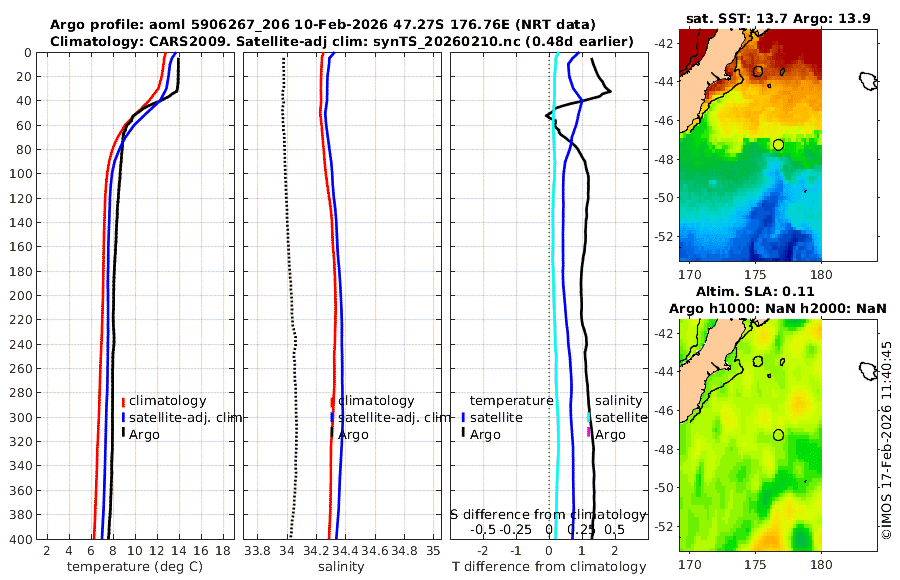Click the Climatology CARS2009 subtitle line
The width and height of the screenshot is (900, 580).
[342, 41]
